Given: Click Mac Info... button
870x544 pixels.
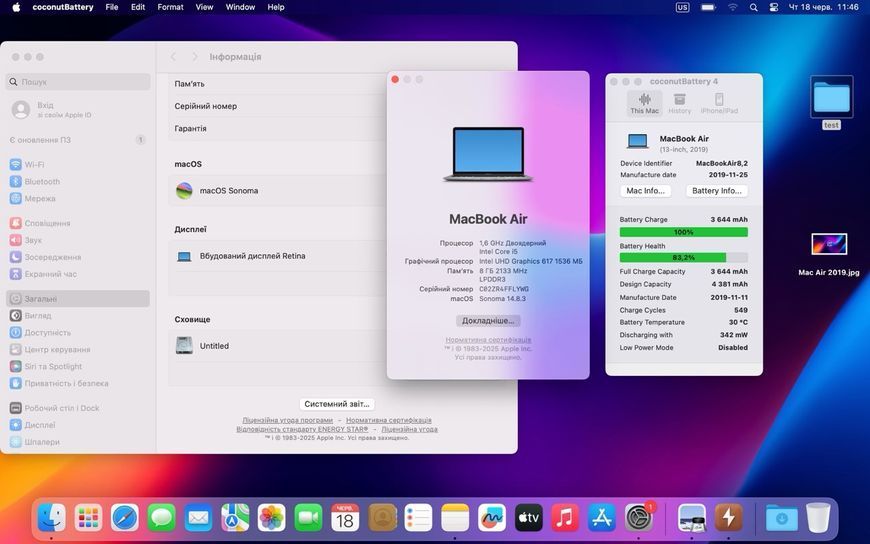Looking at the screenshot, I should point(645,190).
